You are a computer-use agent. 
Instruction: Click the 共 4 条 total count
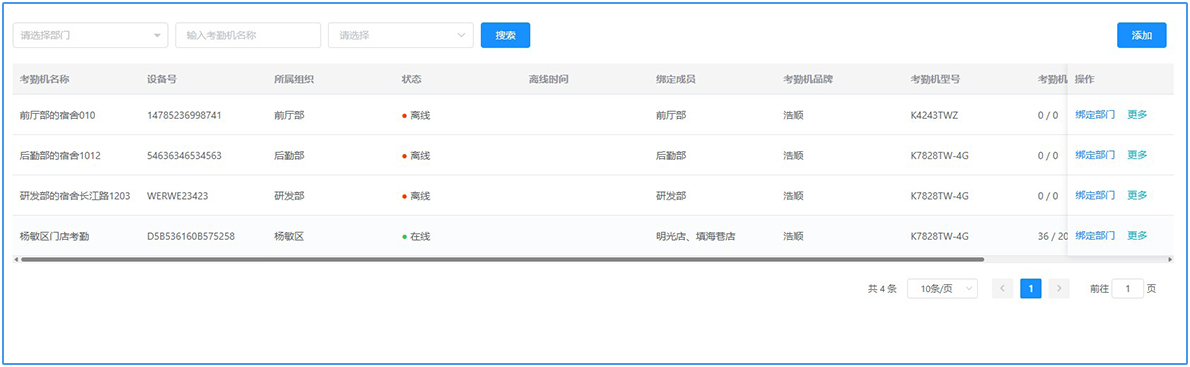click(x=883, y=289)
